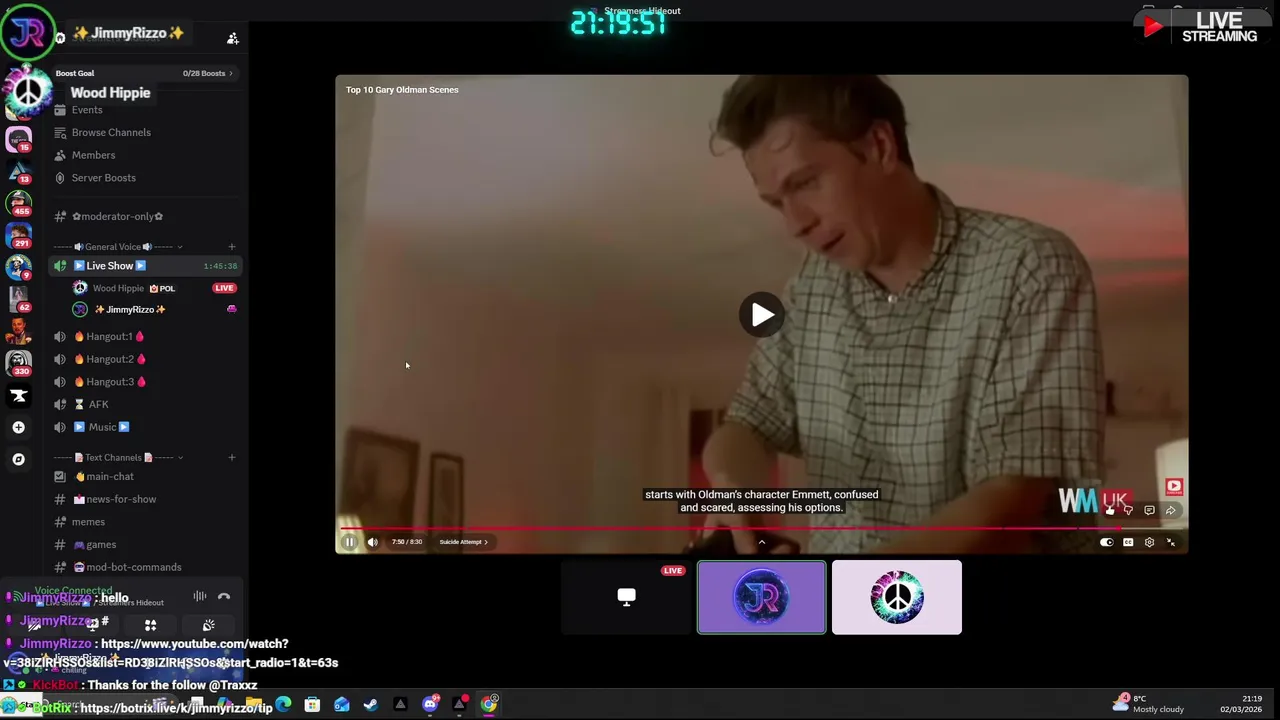
Task: Select the live screen-share stream thumbnail
Action: (x=627, y=597)
